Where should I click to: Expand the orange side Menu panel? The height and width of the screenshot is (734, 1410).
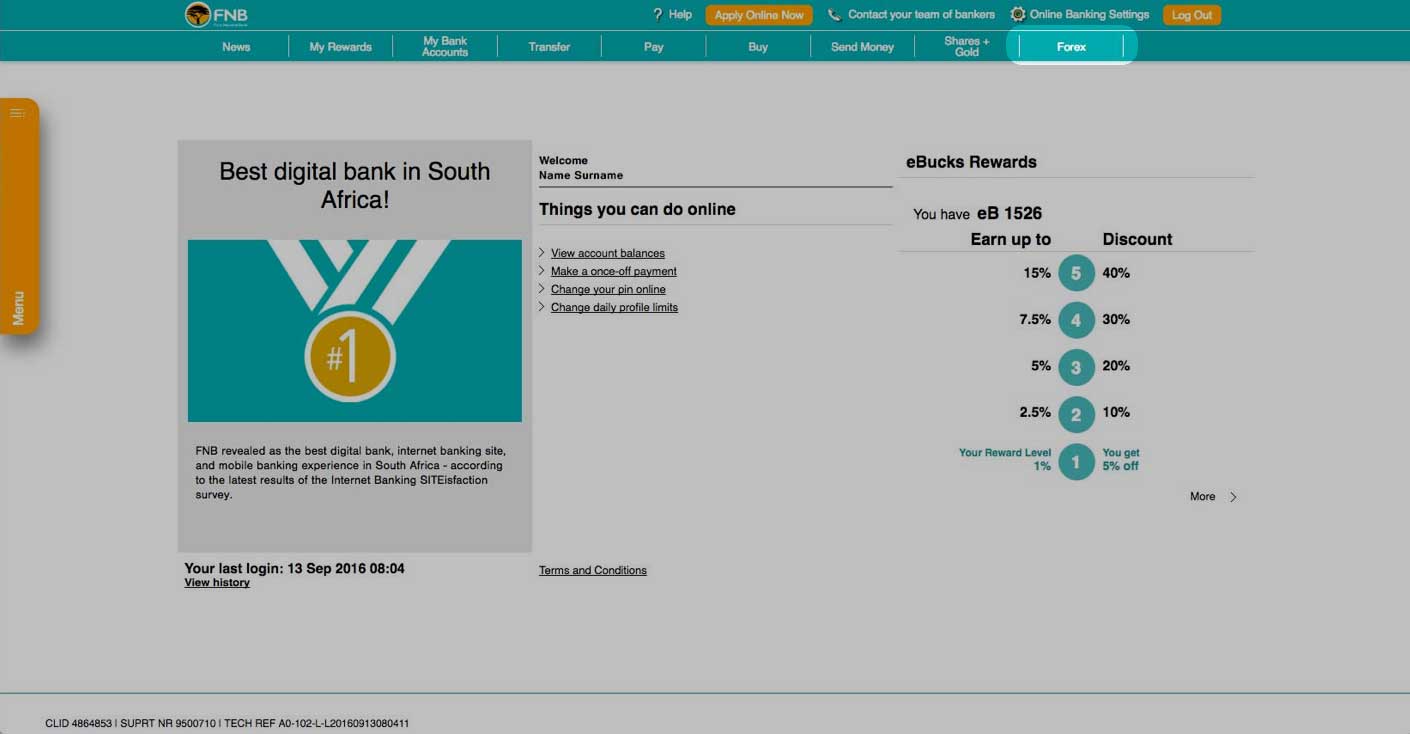(x=19, y=215)
